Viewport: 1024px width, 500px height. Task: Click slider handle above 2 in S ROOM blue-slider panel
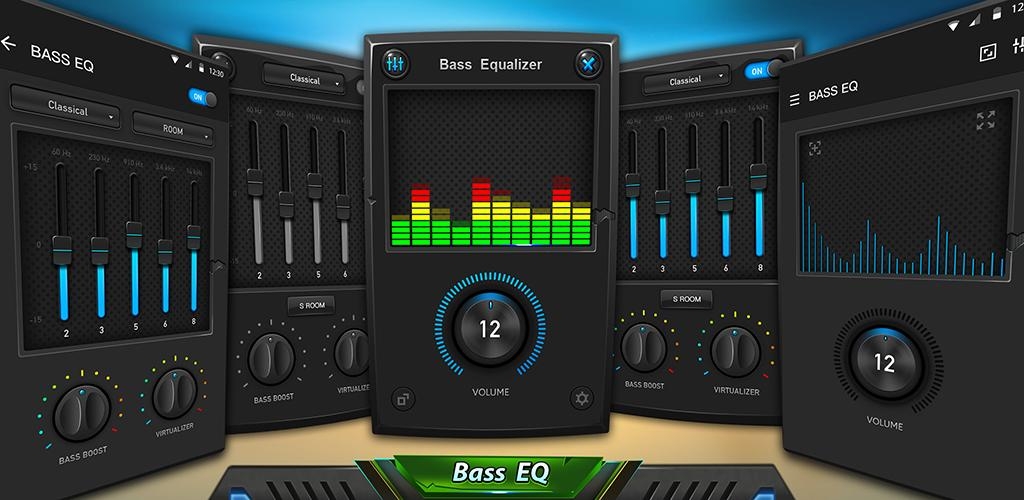point(632,185)
